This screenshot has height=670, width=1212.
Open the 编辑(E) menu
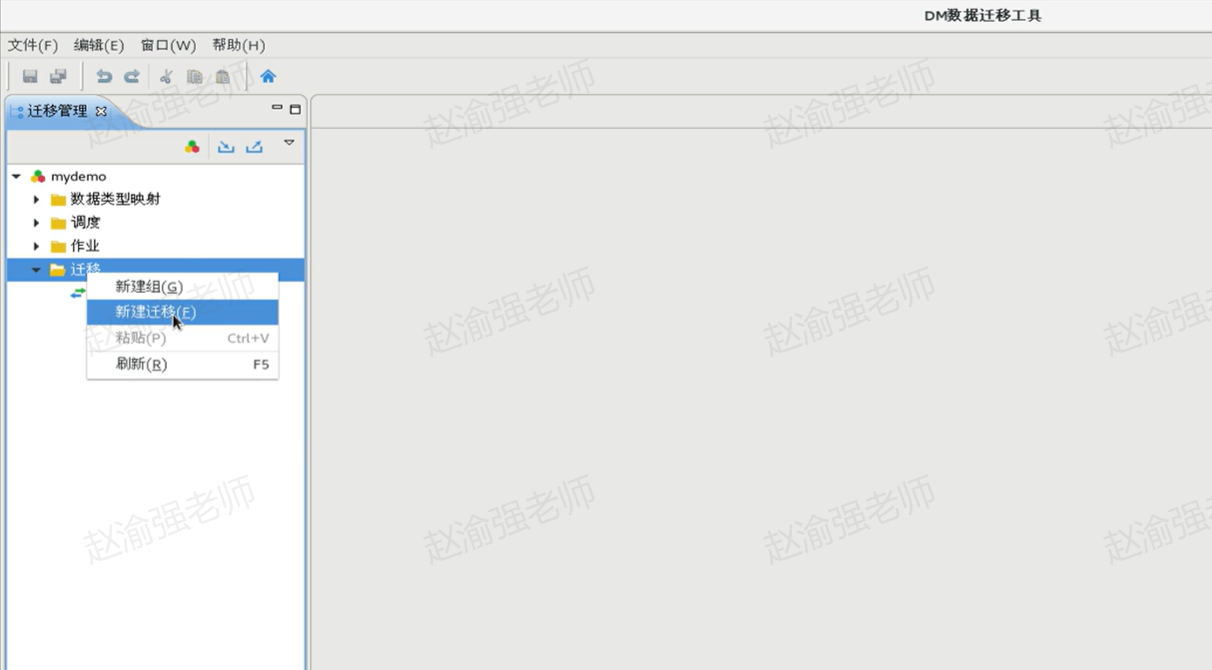point(99,45)
